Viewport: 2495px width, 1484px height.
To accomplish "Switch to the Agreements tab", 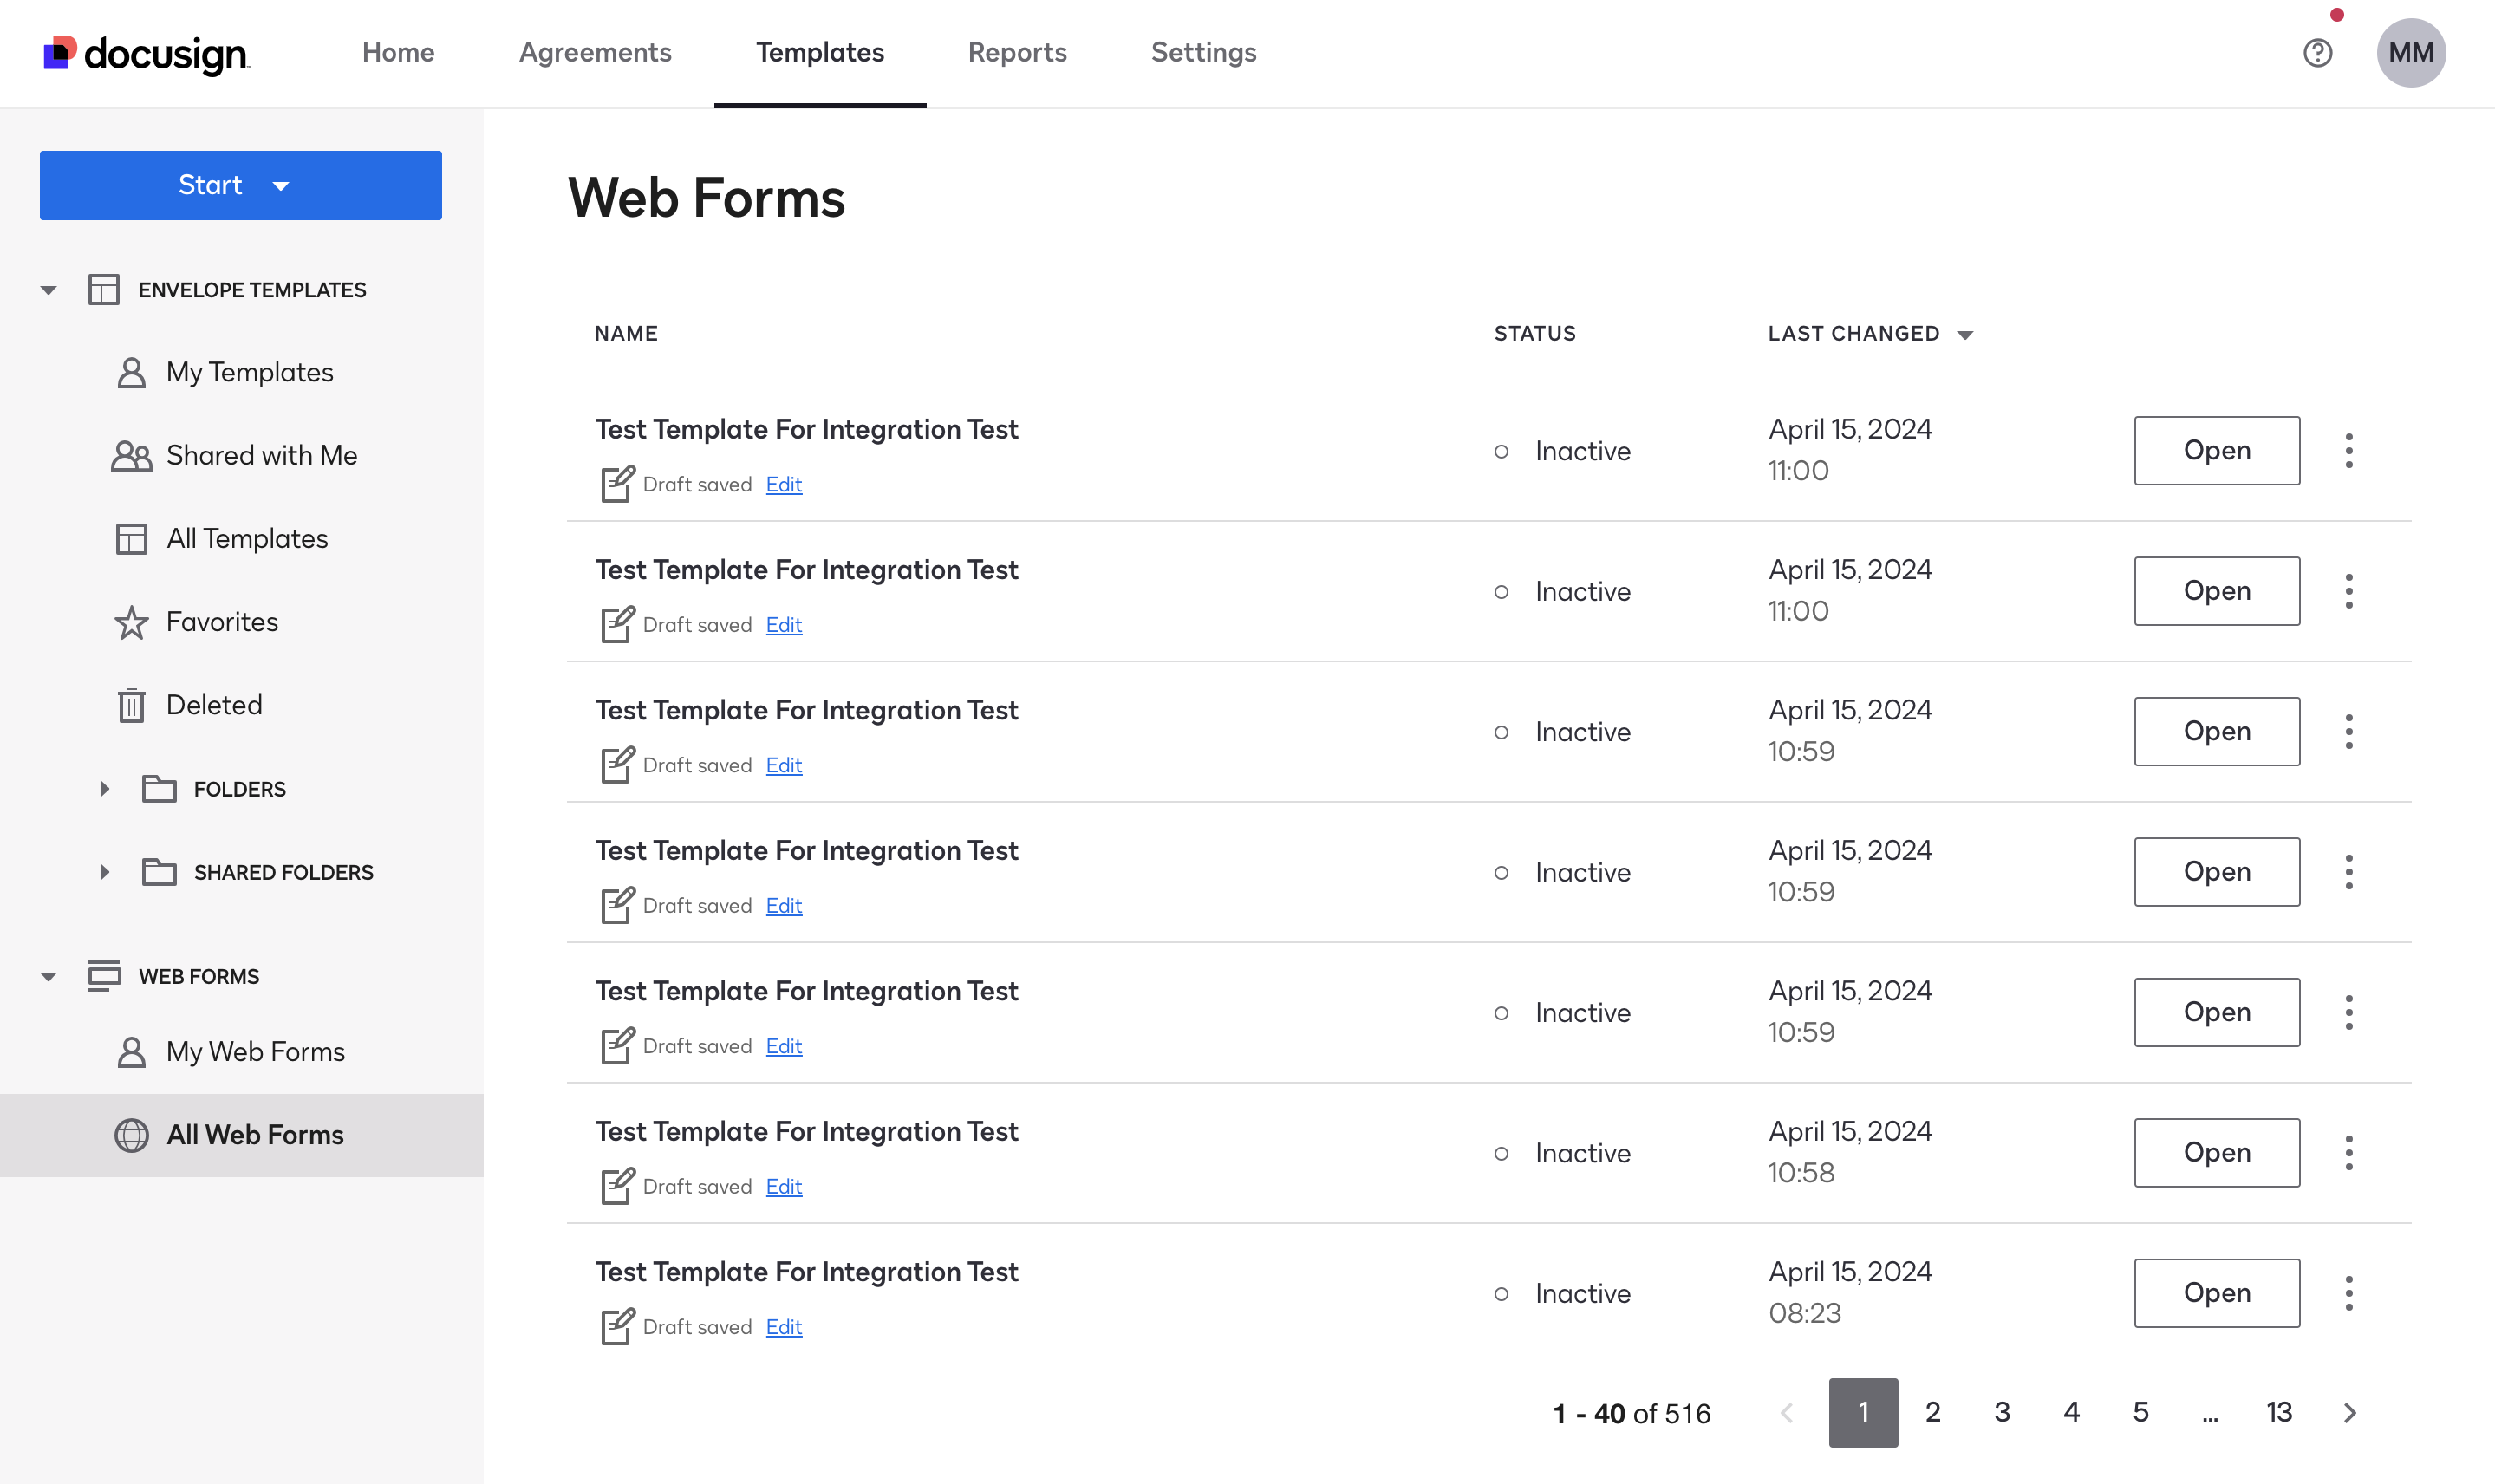I will click(x=595, y=52).
